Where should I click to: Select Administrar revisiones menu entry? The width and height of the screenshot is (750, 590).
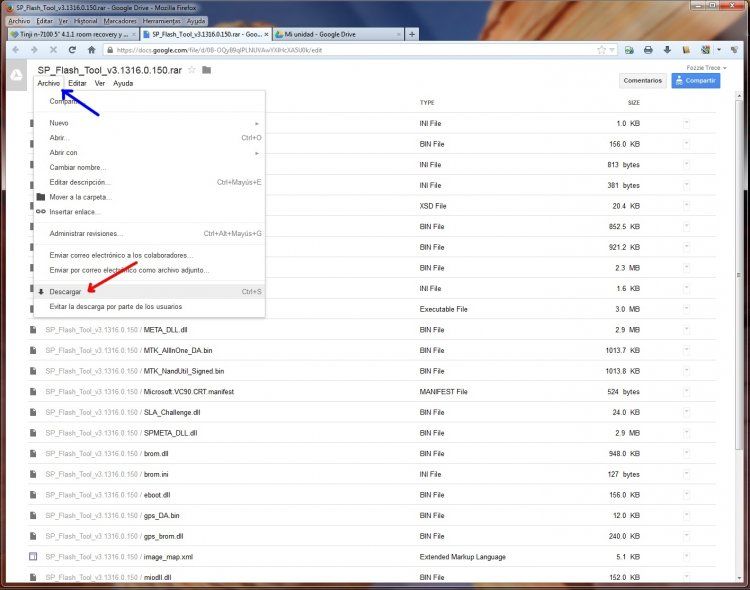pos(149,234)
